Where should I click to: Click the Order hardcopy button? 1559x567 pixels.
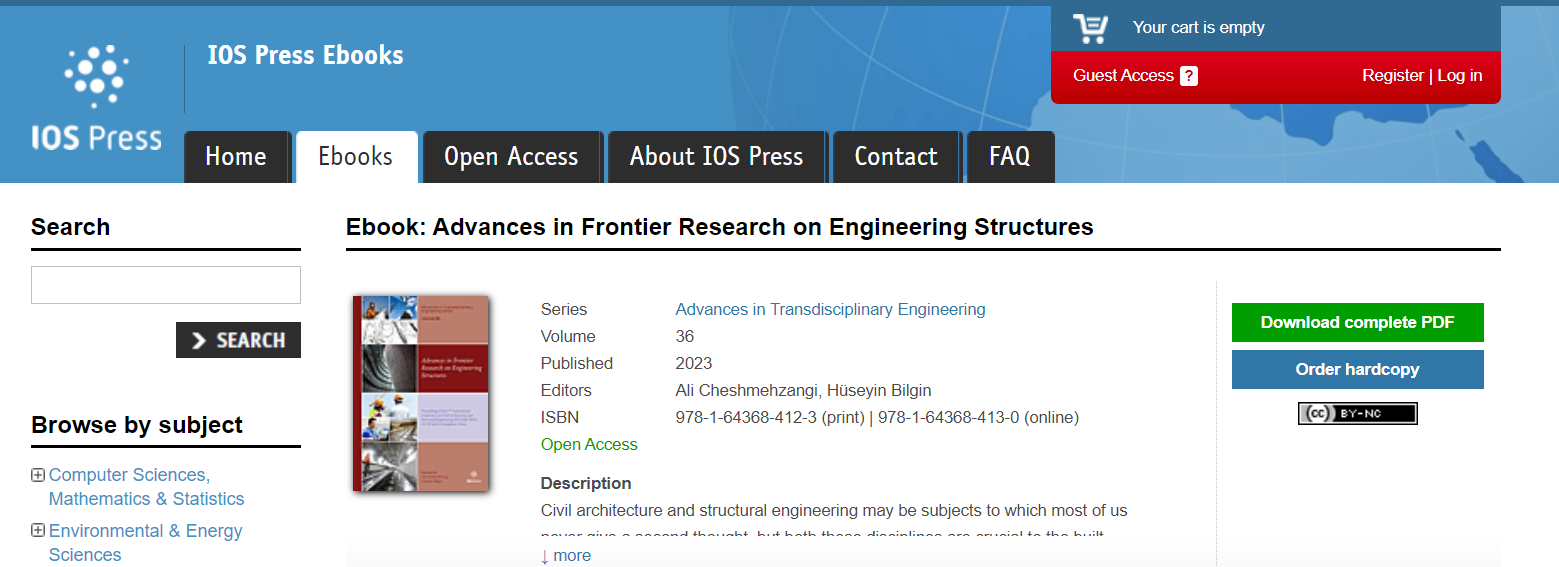point(1357,369)
